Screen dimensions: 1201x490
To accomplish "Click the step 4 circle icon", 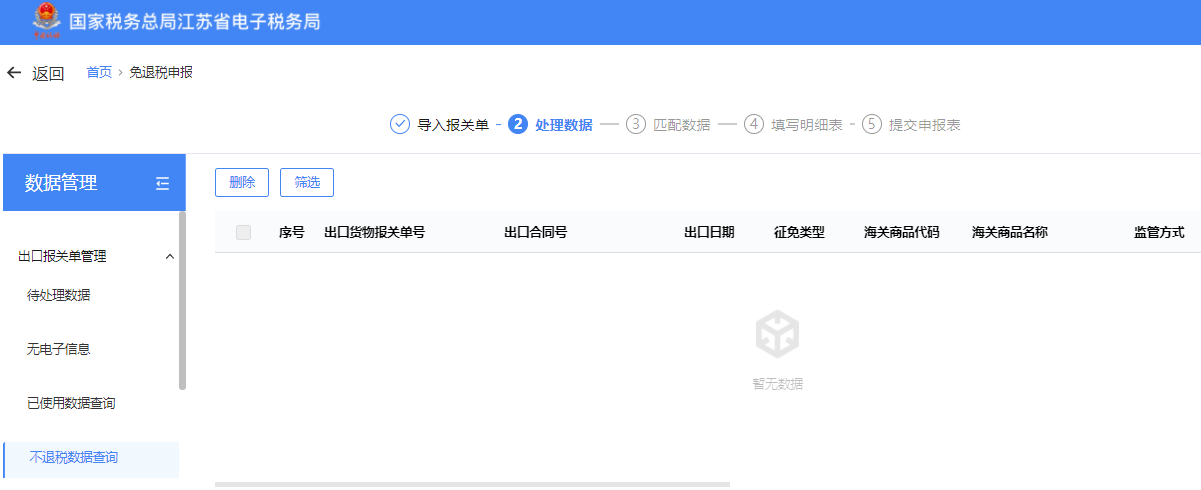I will (x=754, y=125).
